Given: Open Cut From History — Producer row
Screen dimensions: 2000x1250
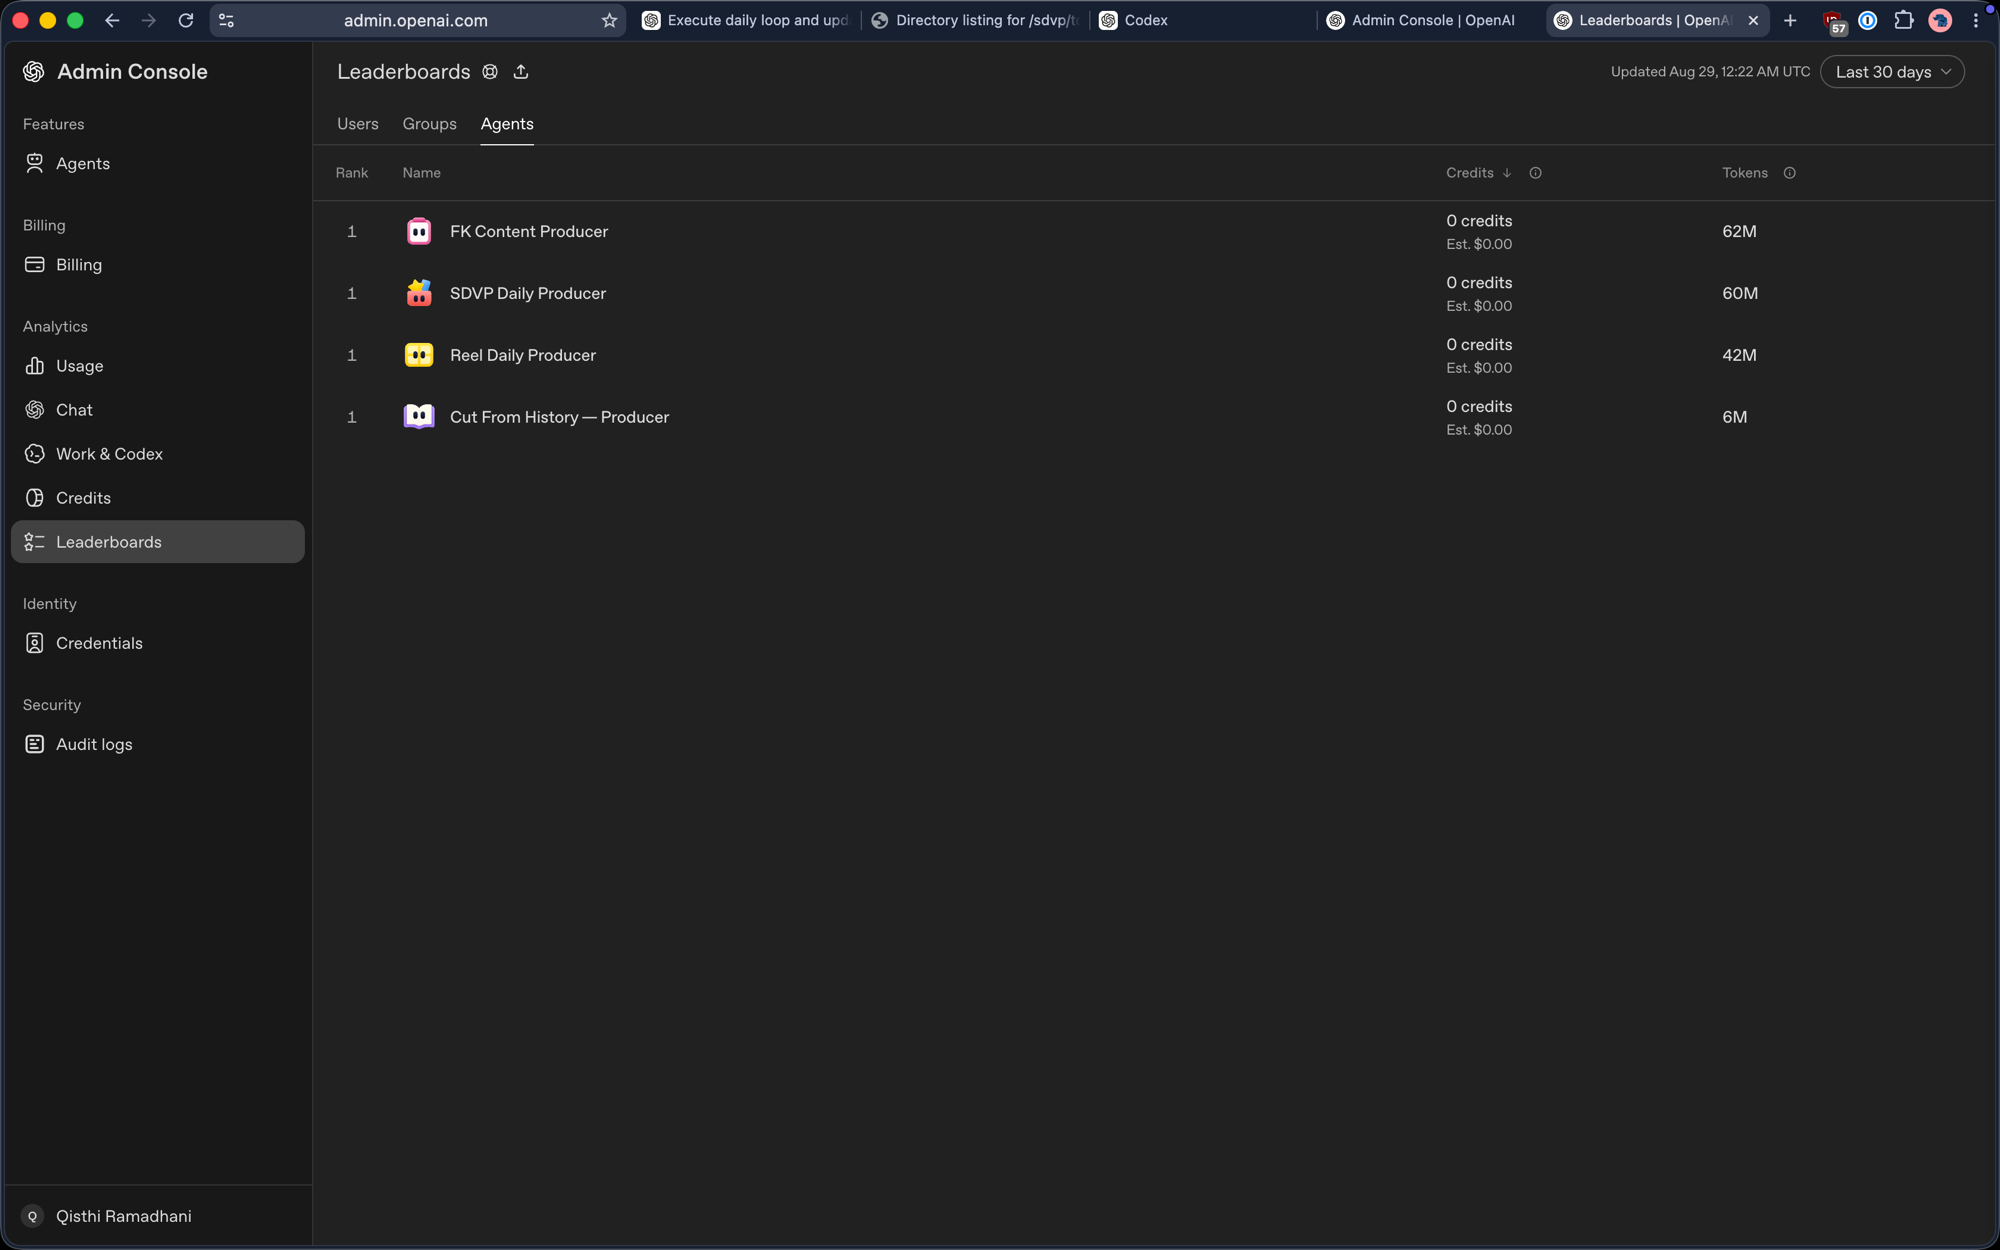Looking at the screenshot, I should tap(1154, 417).
